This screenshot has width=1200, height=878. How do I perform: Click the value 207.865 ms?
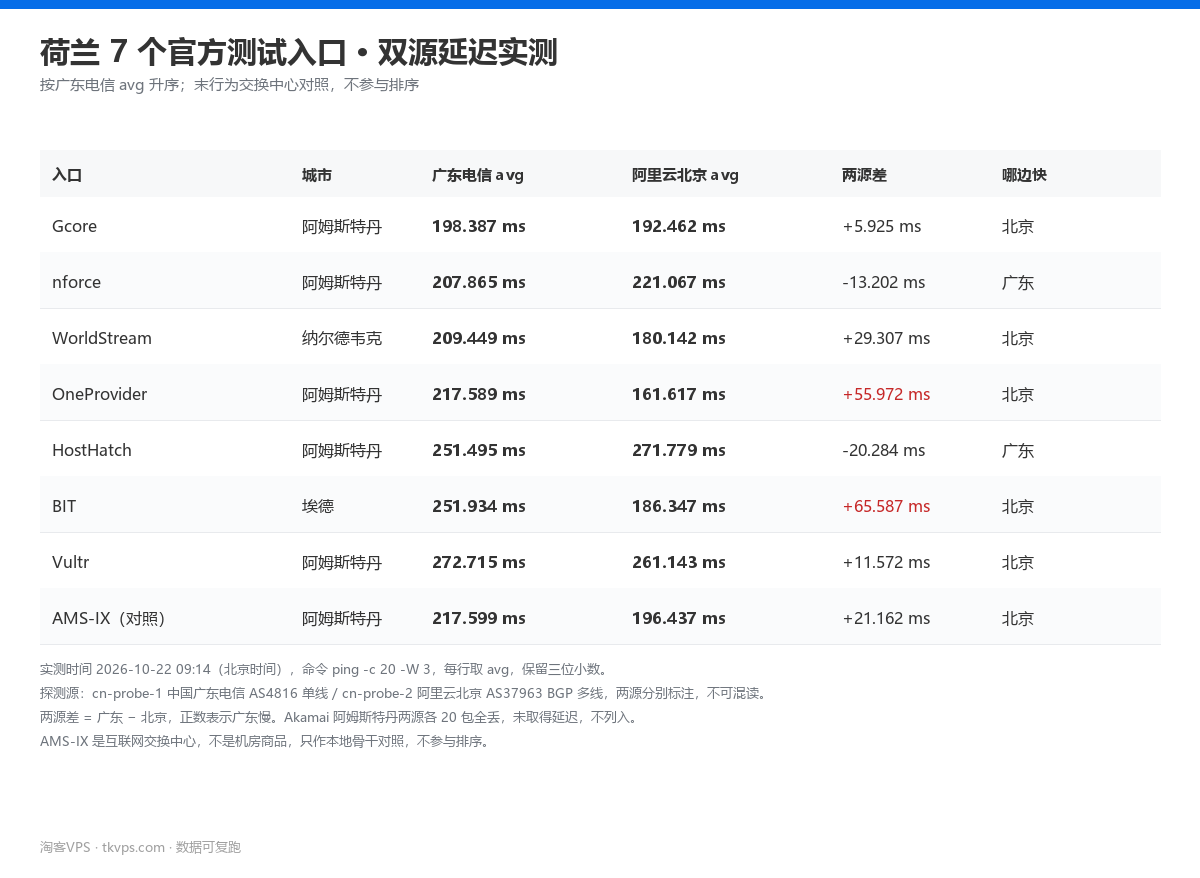tap(479, 282)
